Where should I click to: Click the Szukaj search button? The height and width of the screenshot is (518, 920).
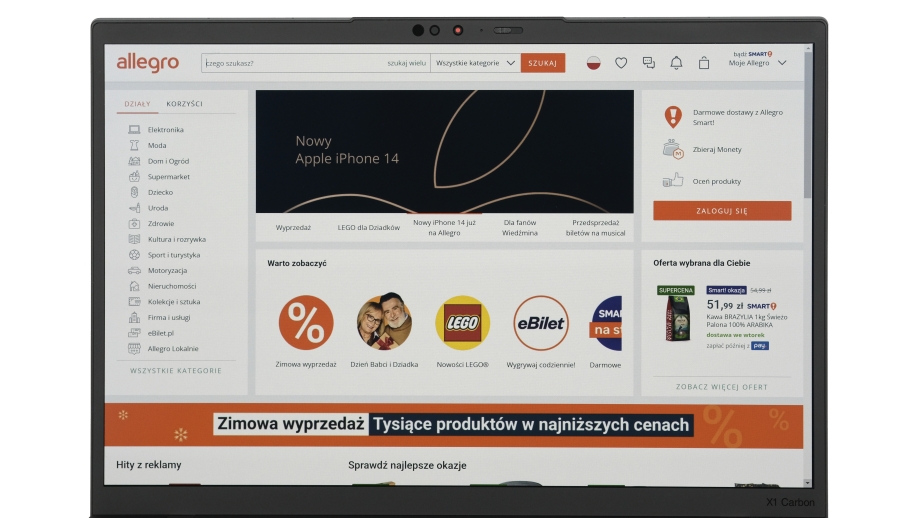point(543,63)
